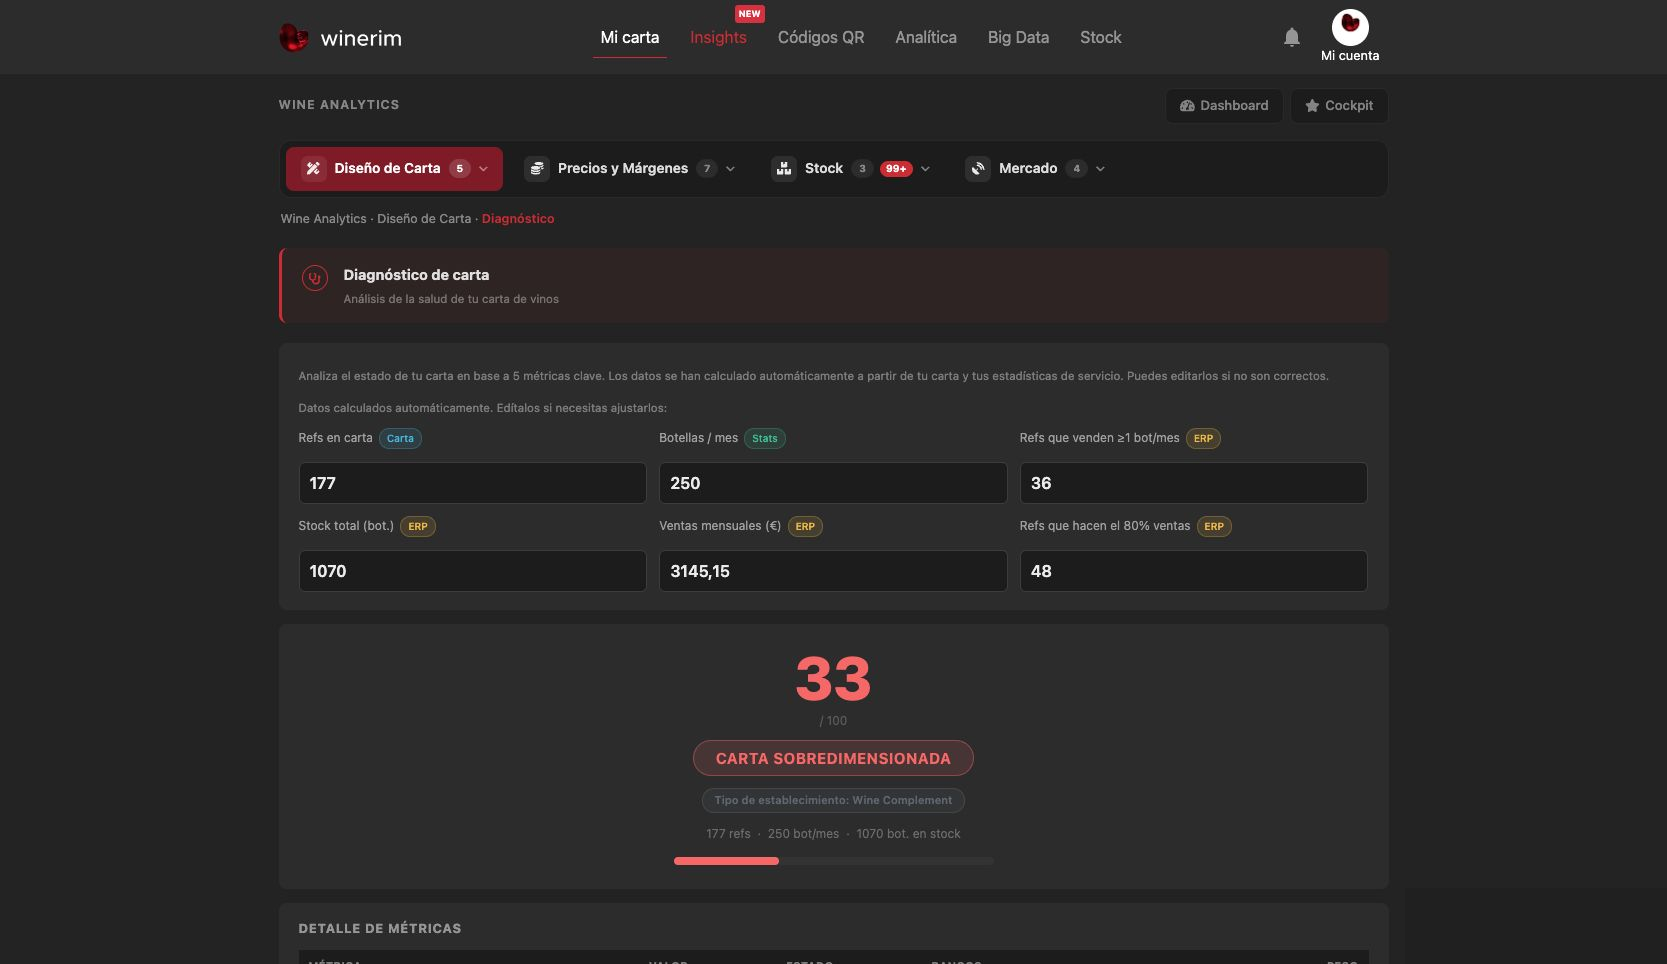Expand the Precios y Márgenes chevron

(x=730, y=169)
